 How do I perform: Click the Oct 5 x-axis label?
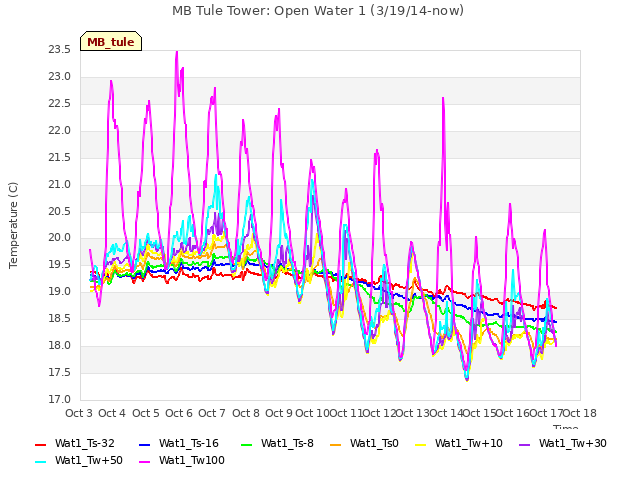[x=146, y=413]
